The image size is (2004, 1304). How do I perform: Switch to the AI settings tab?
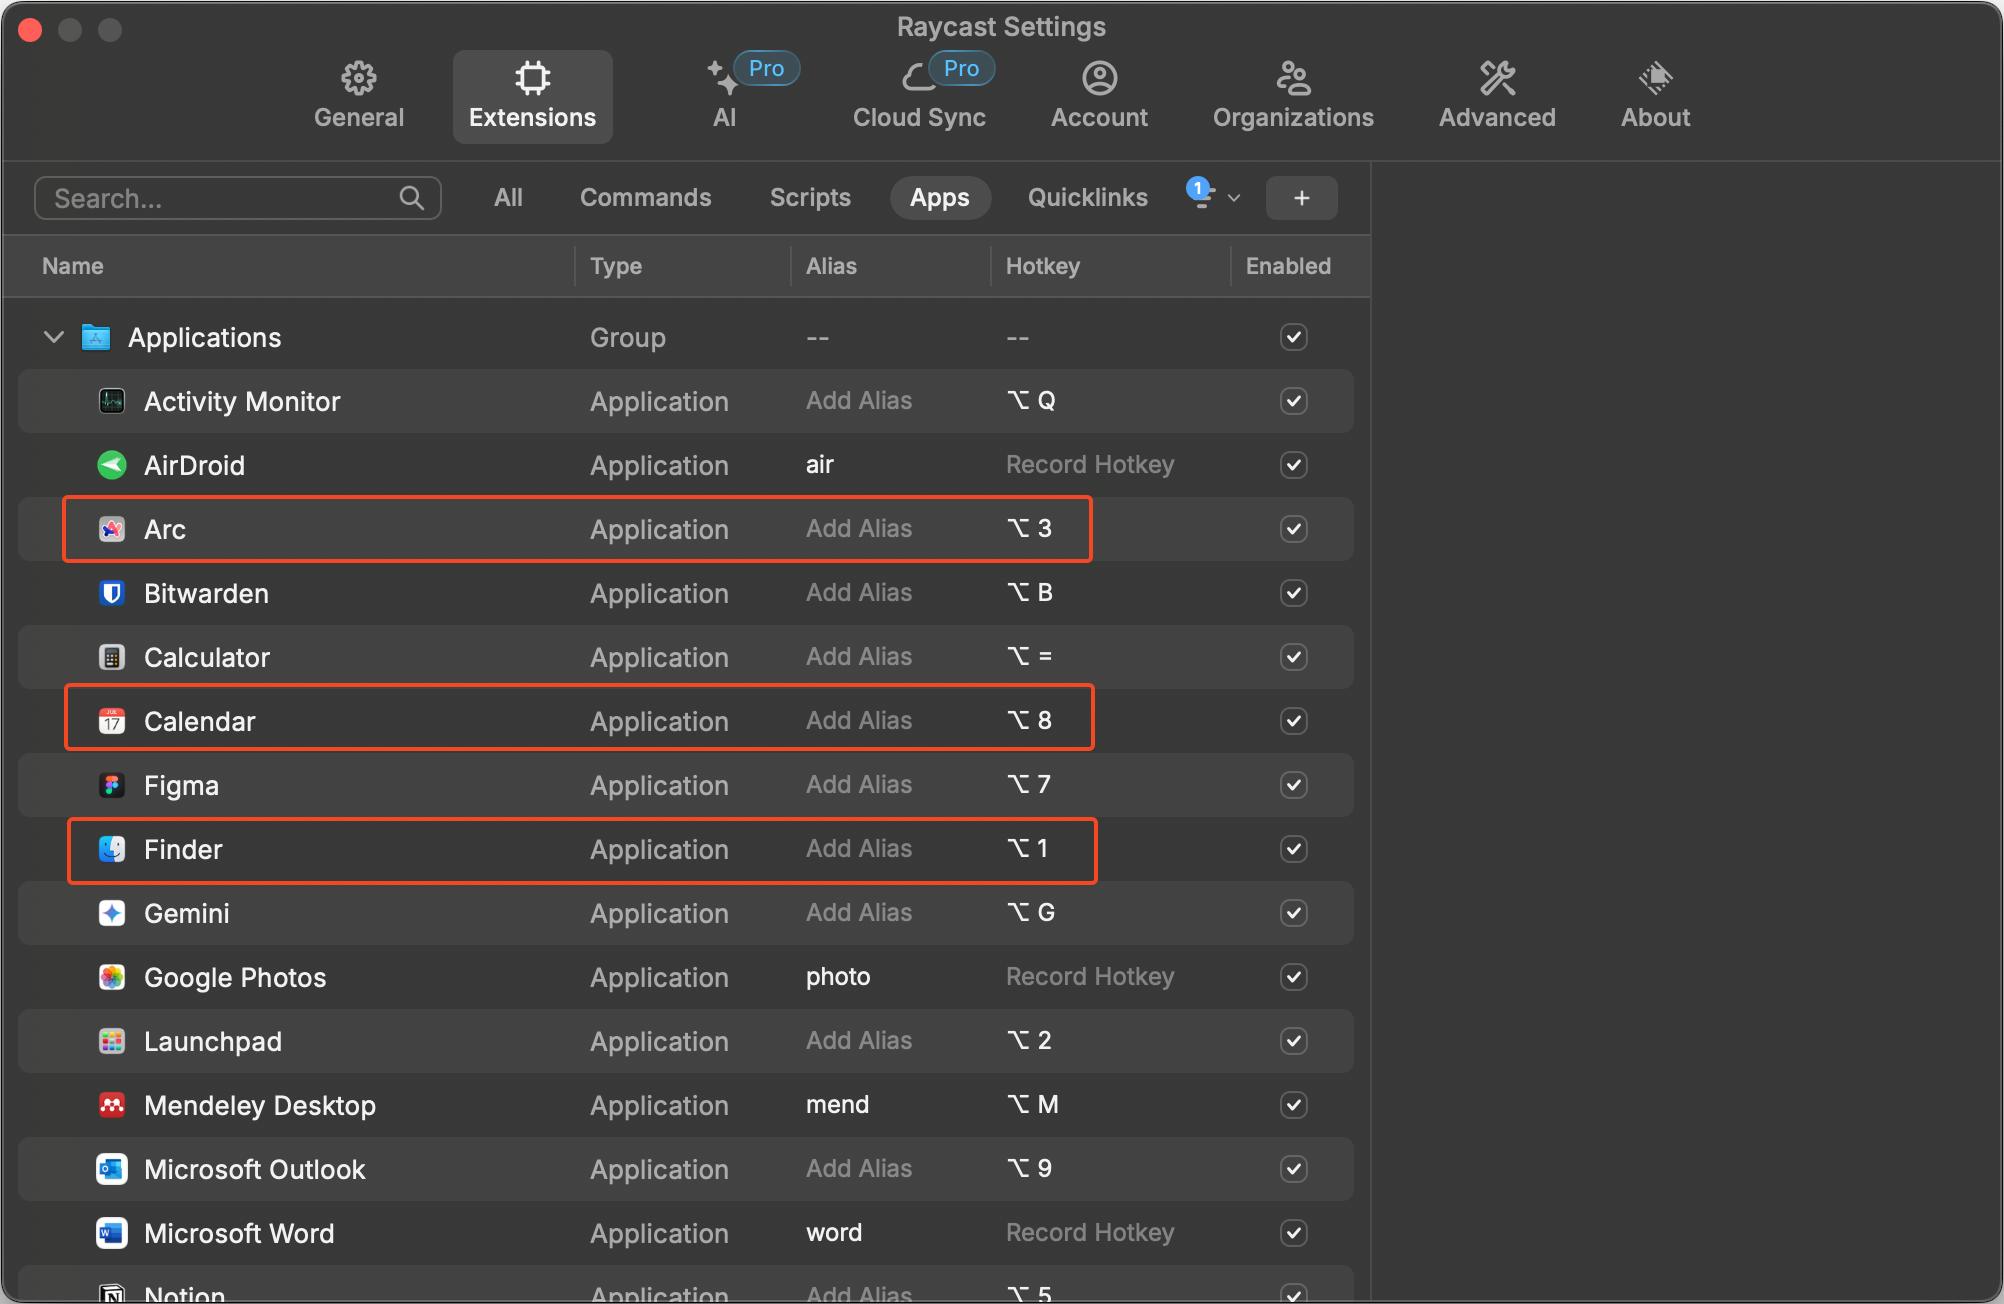[x=725, y=96]
